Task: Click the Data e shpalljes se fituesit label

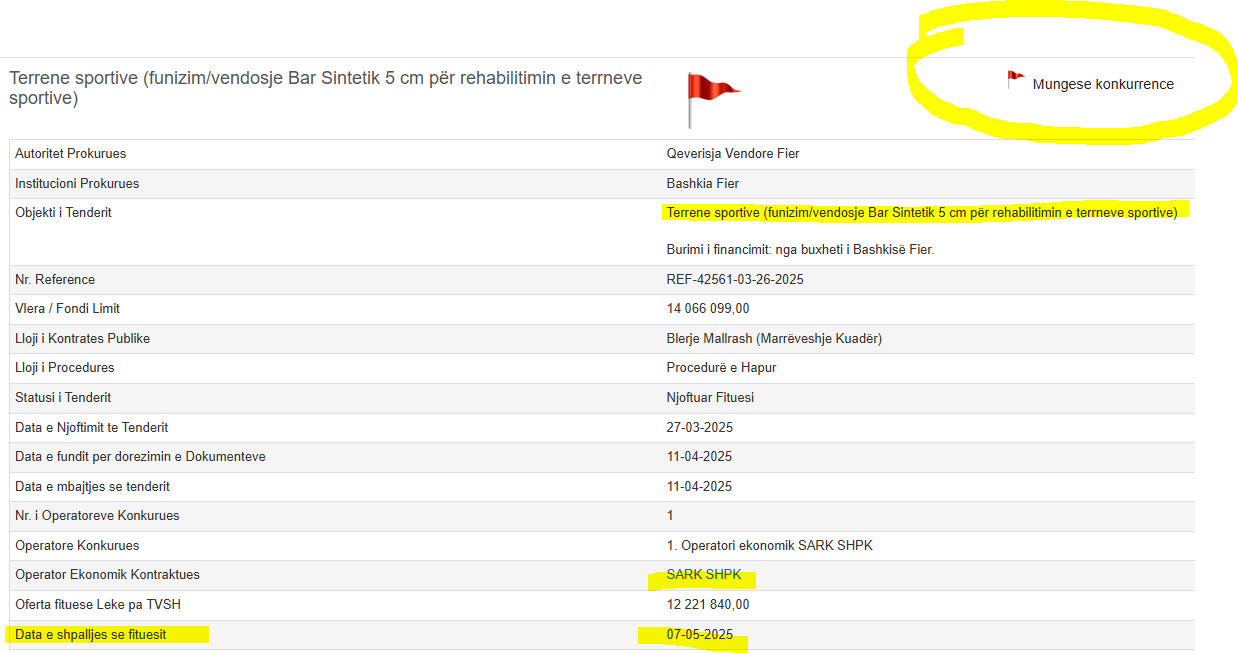Action: [x=90, y=635]
